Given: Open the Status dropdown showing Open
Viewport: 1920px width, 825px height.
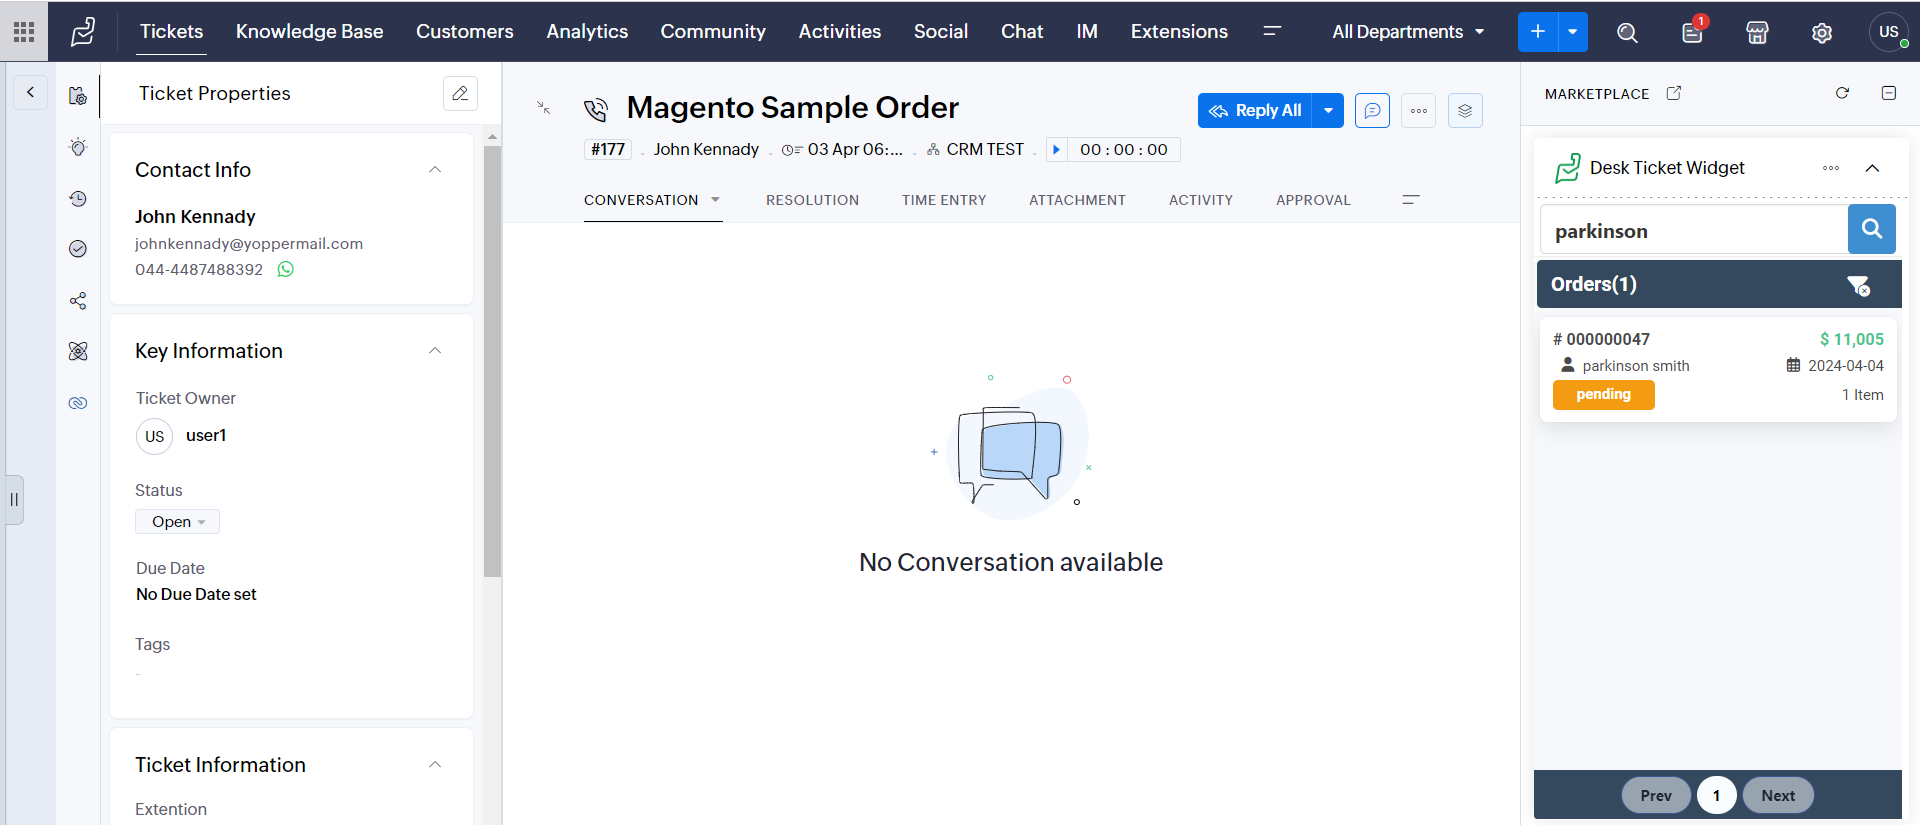Looking at the screenshot, I should pos(178,522).
